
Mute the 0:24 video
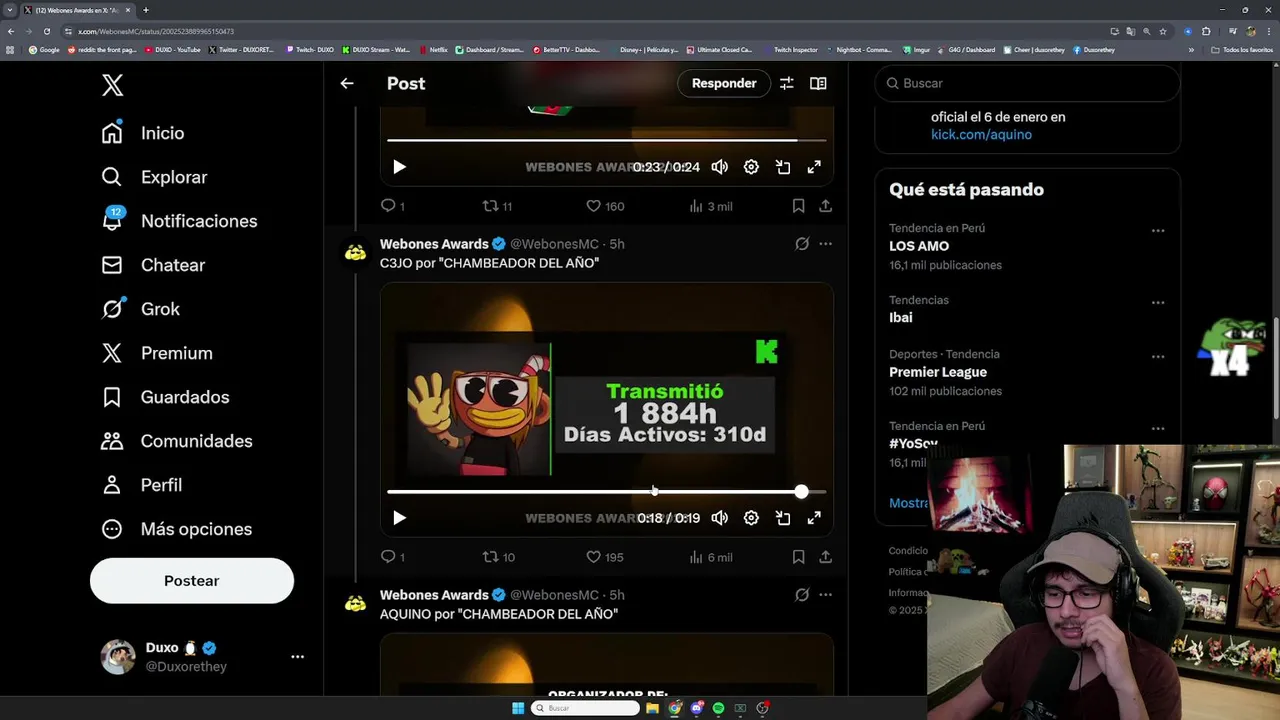719,167
